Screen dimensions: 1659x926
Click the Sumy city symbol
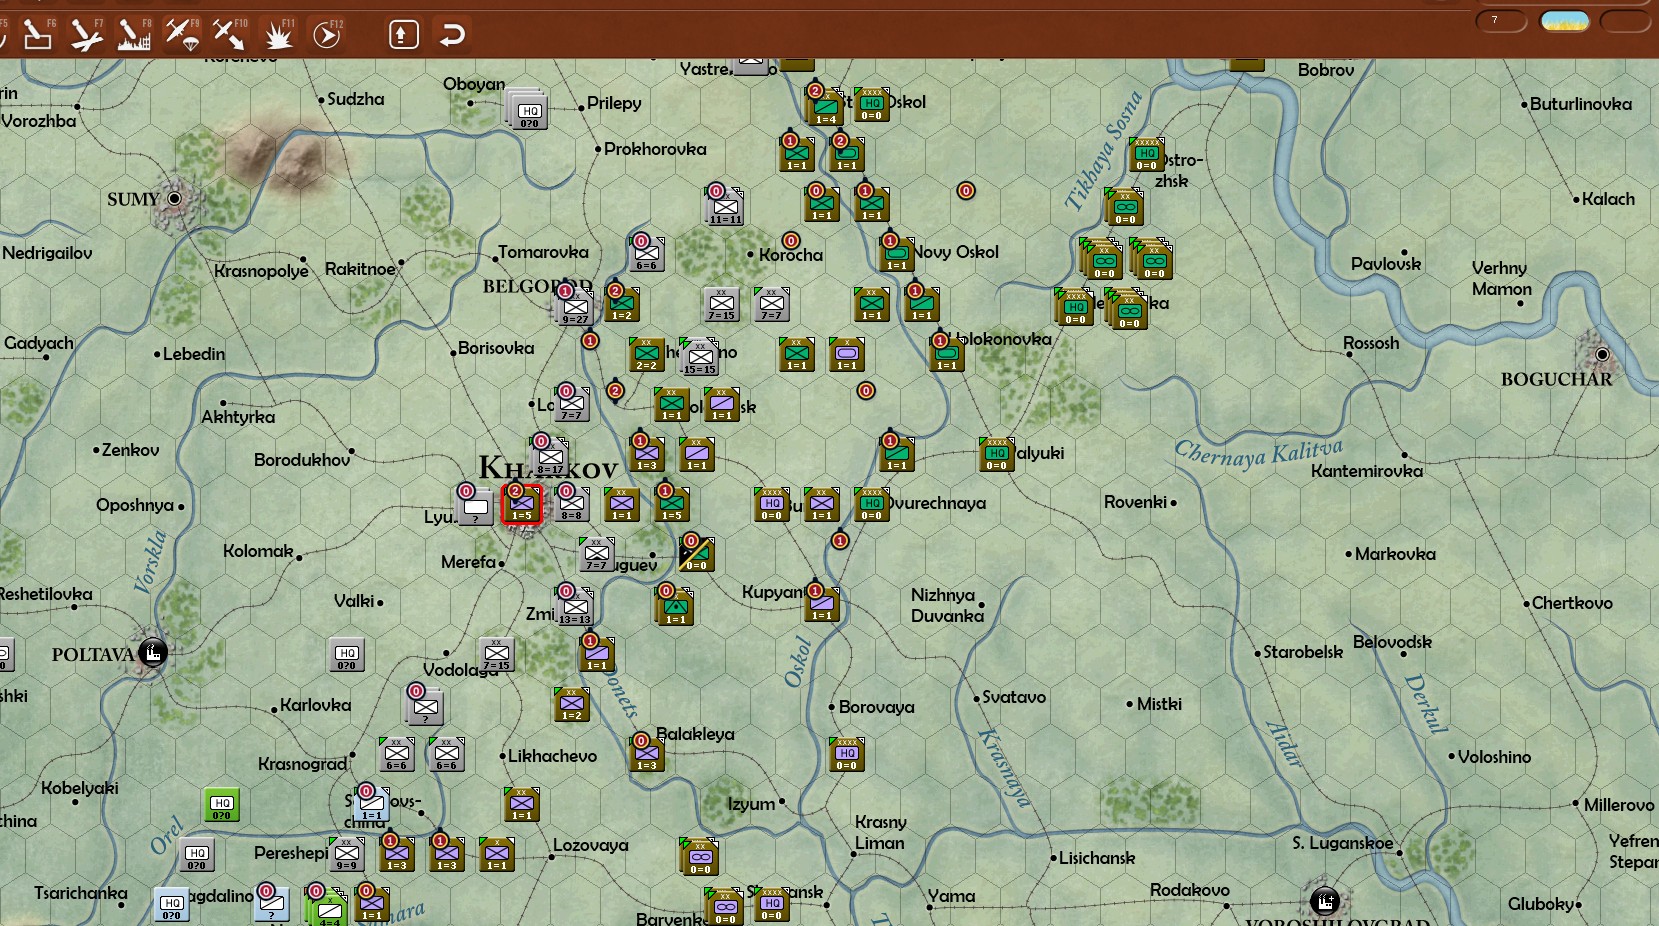(174, 198)
